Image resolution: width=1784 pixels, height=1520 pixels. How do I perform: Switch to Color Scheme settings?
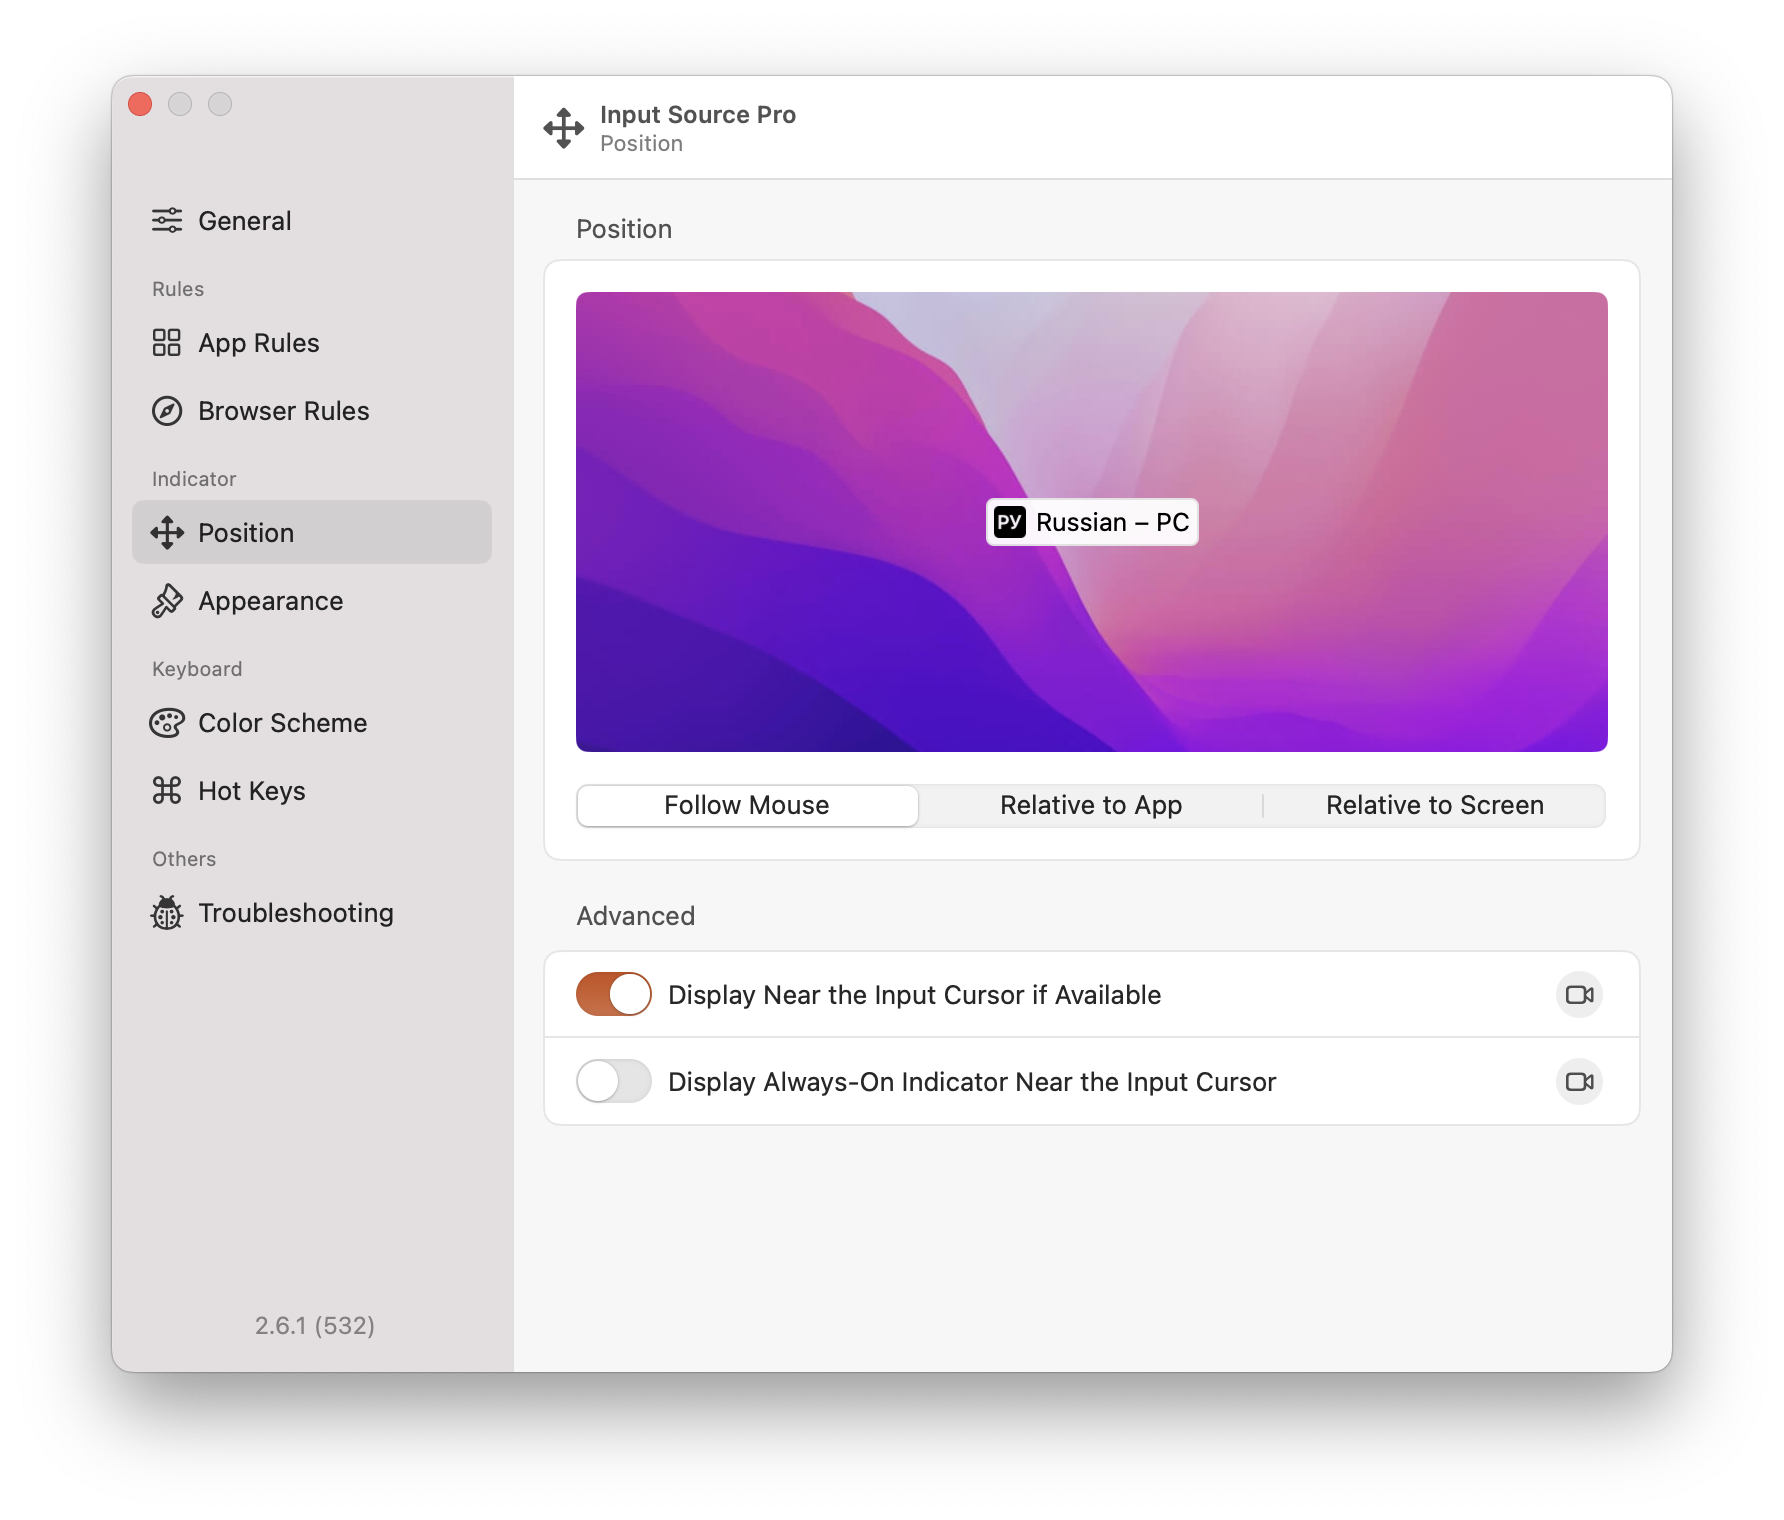[x=312, y=723]
